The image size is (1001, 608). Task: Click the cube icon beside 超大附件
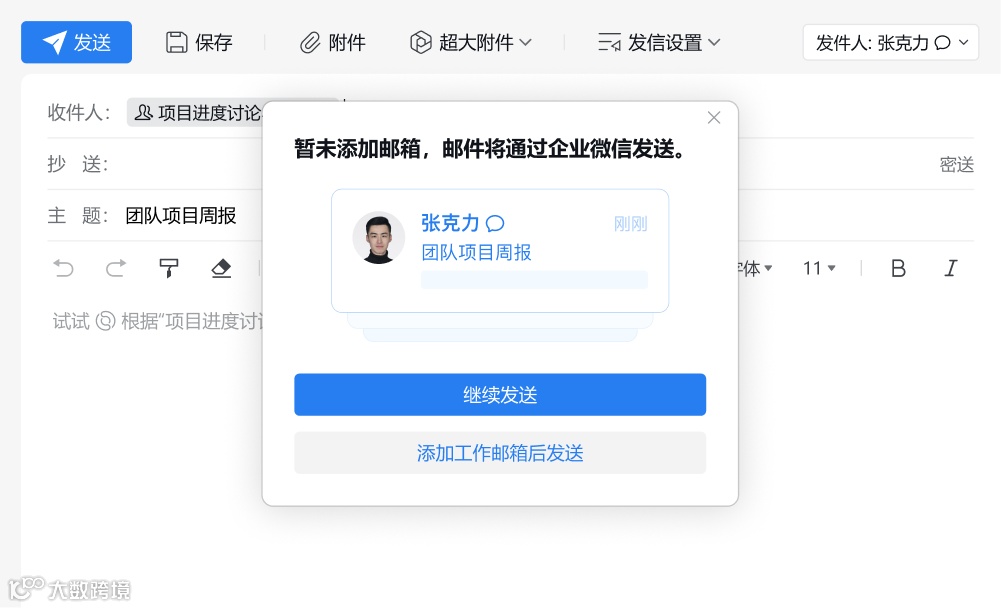(x=421, y=42)
